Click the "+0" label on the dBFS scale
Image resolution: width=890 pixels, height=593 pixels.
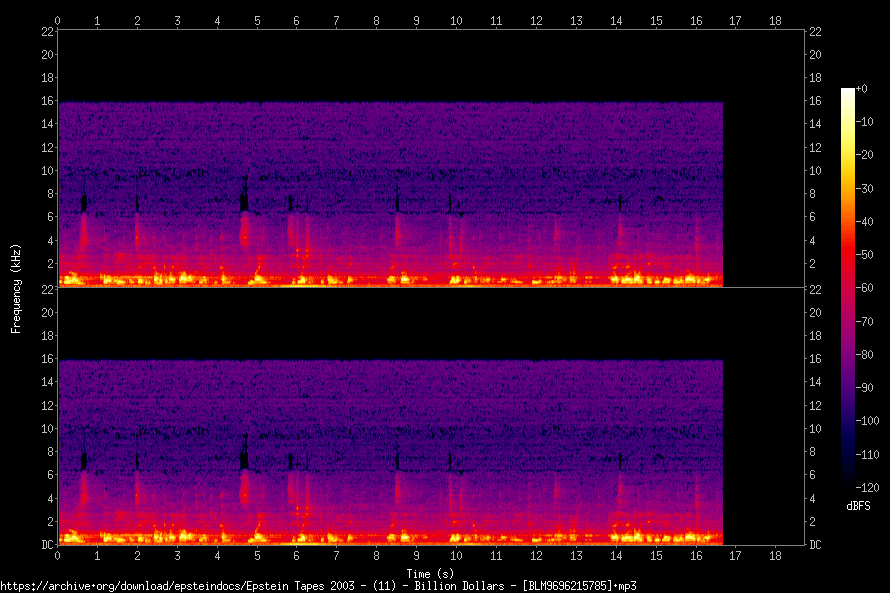click(862, 89)
